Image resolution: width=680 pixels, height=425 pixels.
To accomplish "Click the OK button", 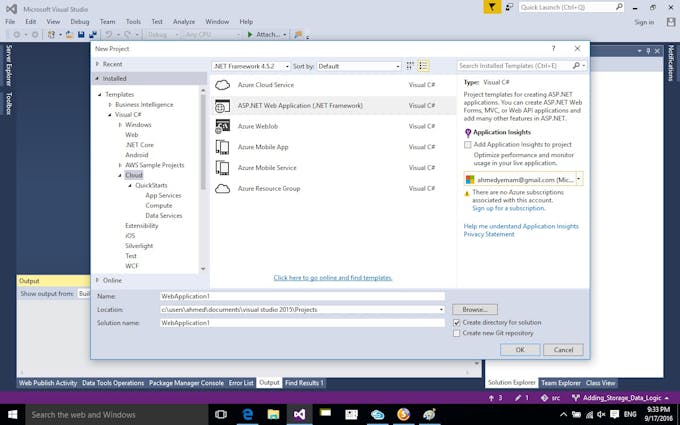I will (520, 350).
